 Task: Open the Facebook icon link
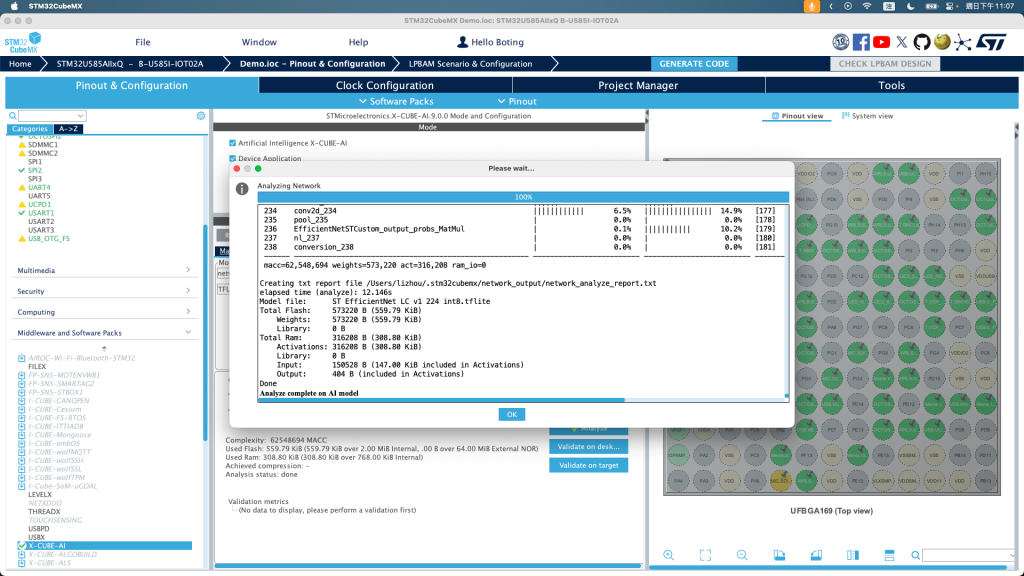861,42
